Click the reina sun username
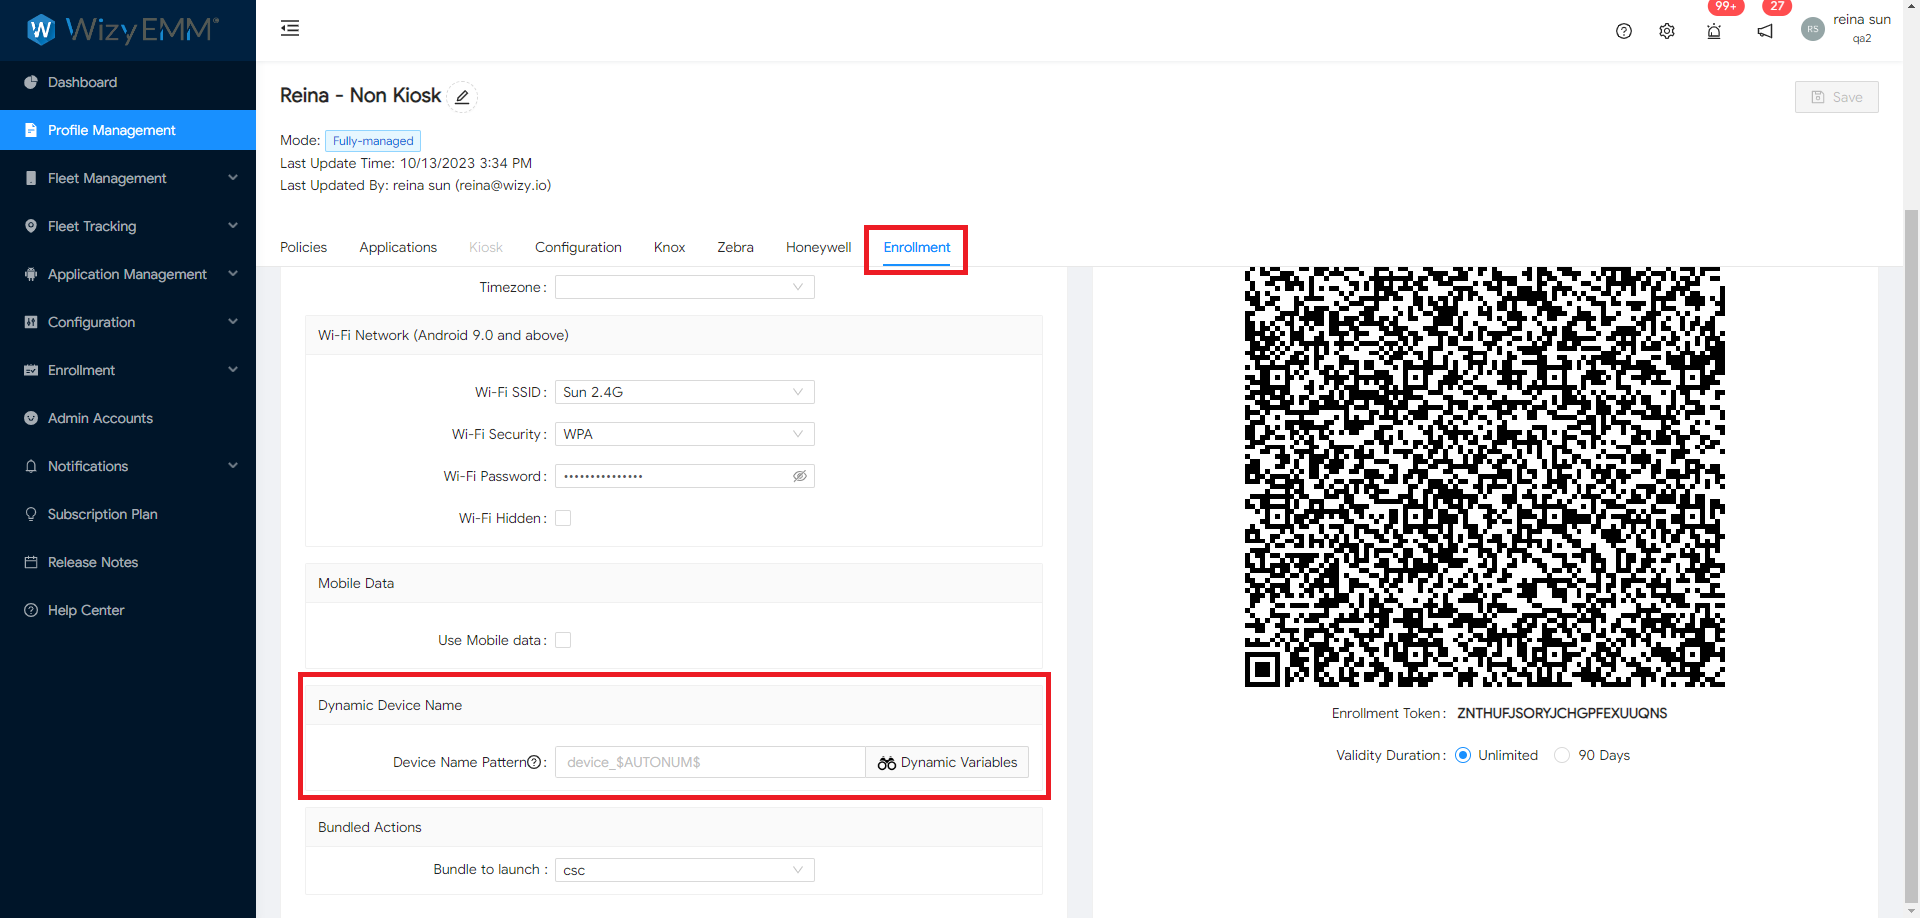Viewport: 1925px width, 918px height. click(1861, 19)
